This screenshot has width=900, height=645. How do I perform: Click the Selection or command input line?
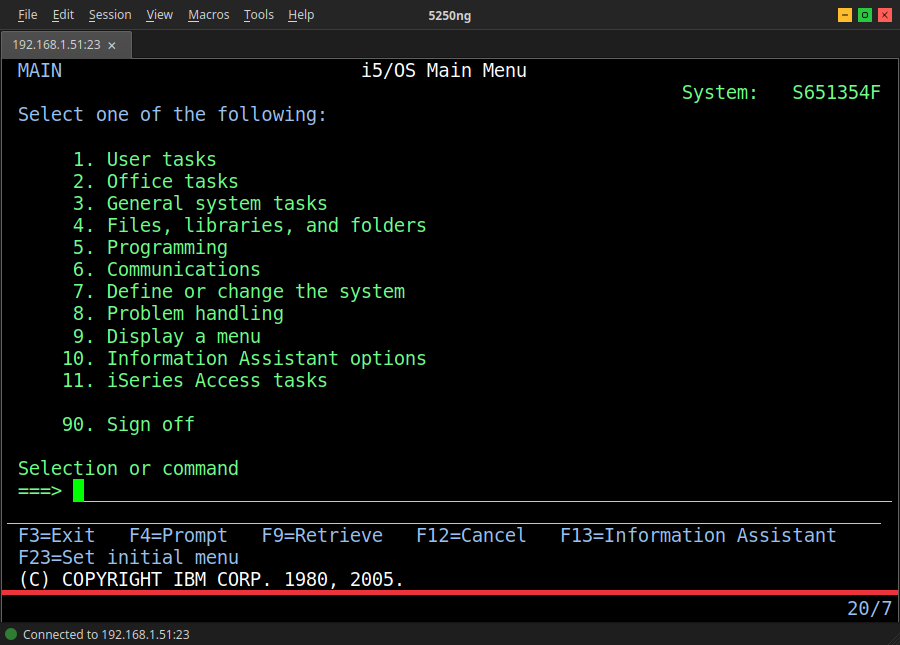point(482,491)
